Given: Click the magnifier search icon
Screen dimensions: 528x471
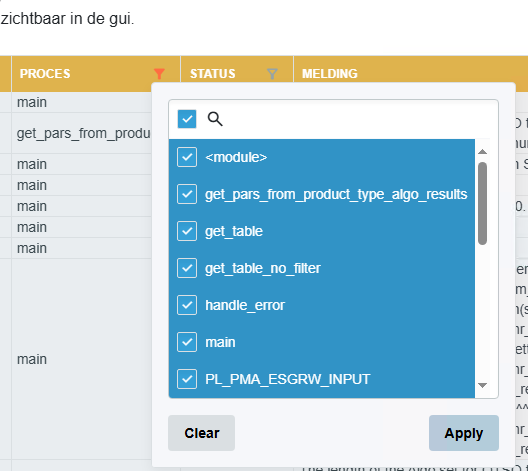Looking at the screenshot, I should tap(215, 119).
